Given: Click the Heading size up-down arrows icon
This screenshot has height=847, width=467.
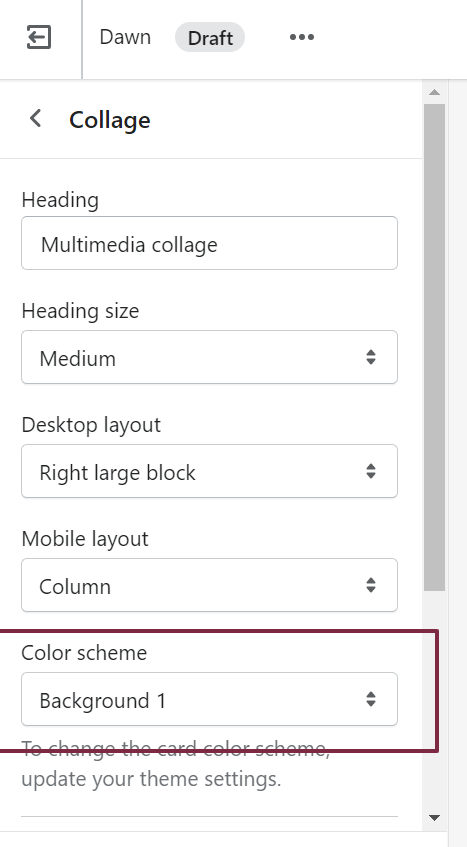Looking at the screenshot, I should coord(370,357).
